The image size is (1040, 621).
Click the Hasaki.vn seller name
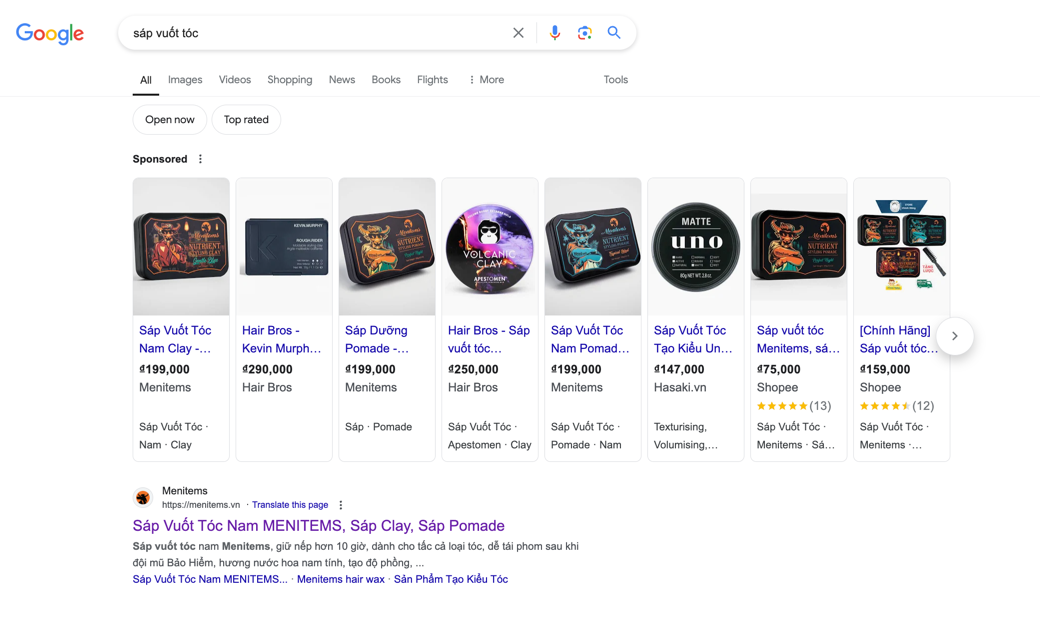[680, 387]
